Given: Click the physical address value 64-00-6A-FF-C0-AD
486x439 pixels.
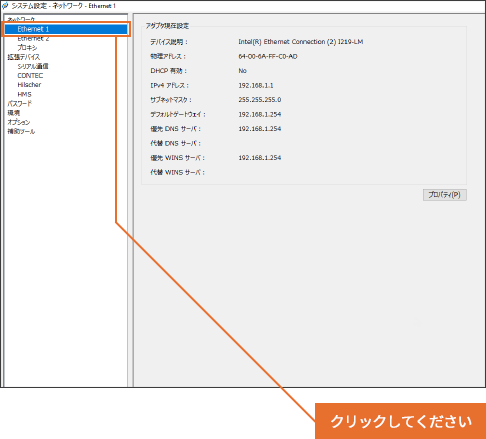Looking at the screenshot, I should coord(268,57).
